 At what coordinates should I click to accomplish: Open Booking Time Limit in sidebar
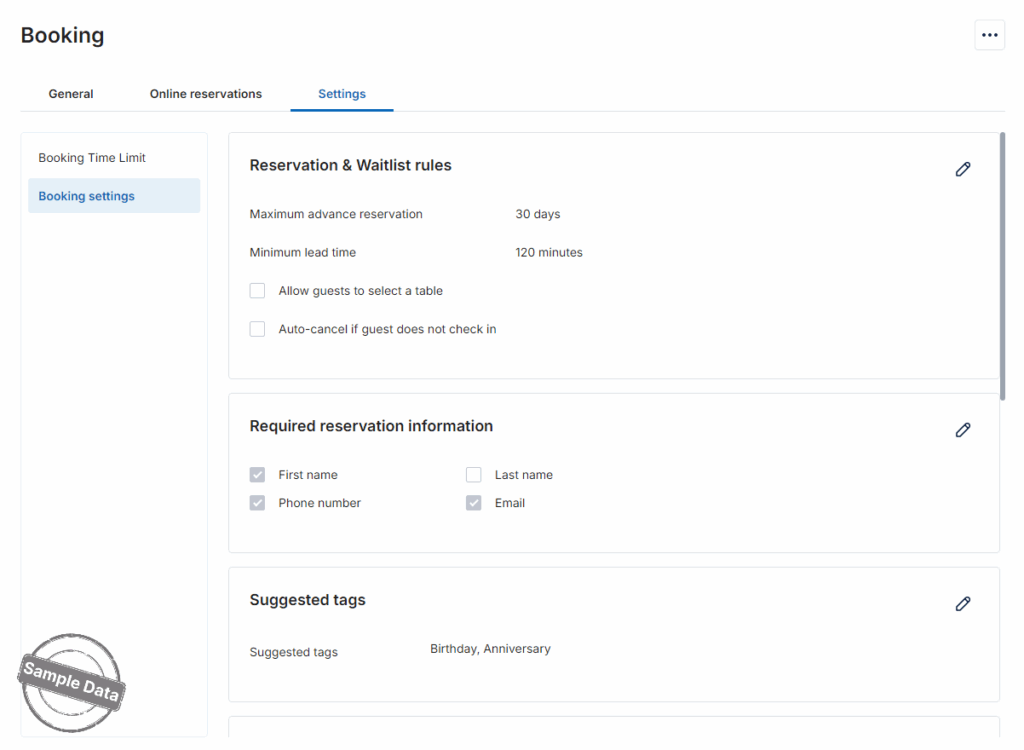(92, 158)
